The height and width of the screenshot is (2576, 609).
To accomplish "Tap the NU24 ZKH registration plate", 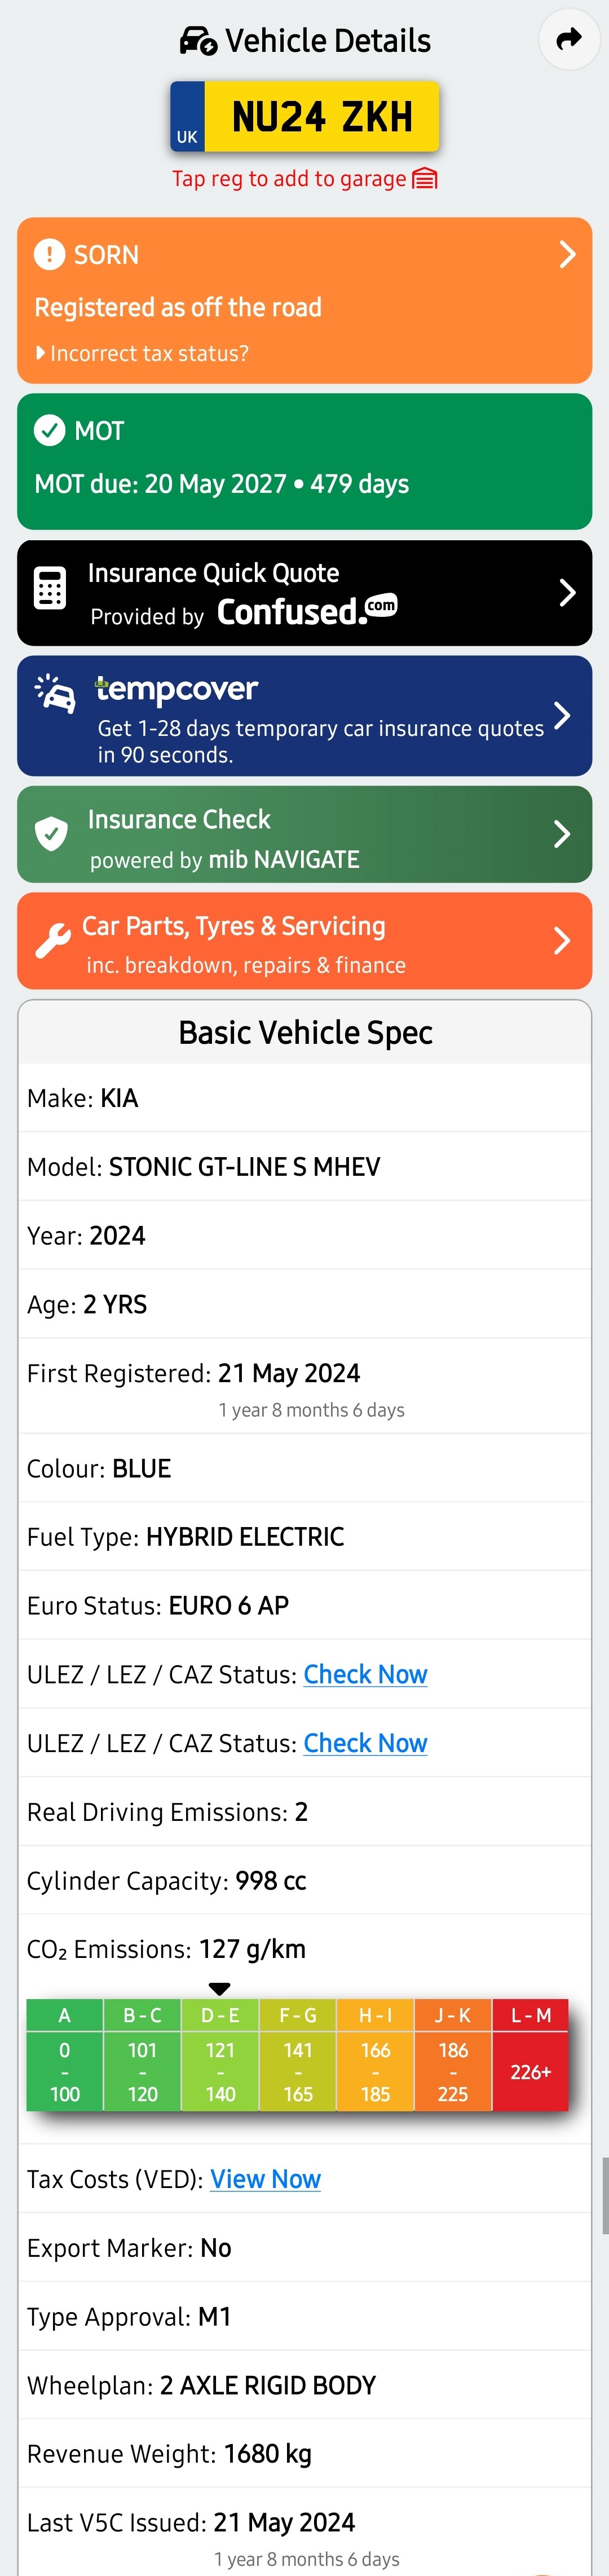I will tap(305, 117).
